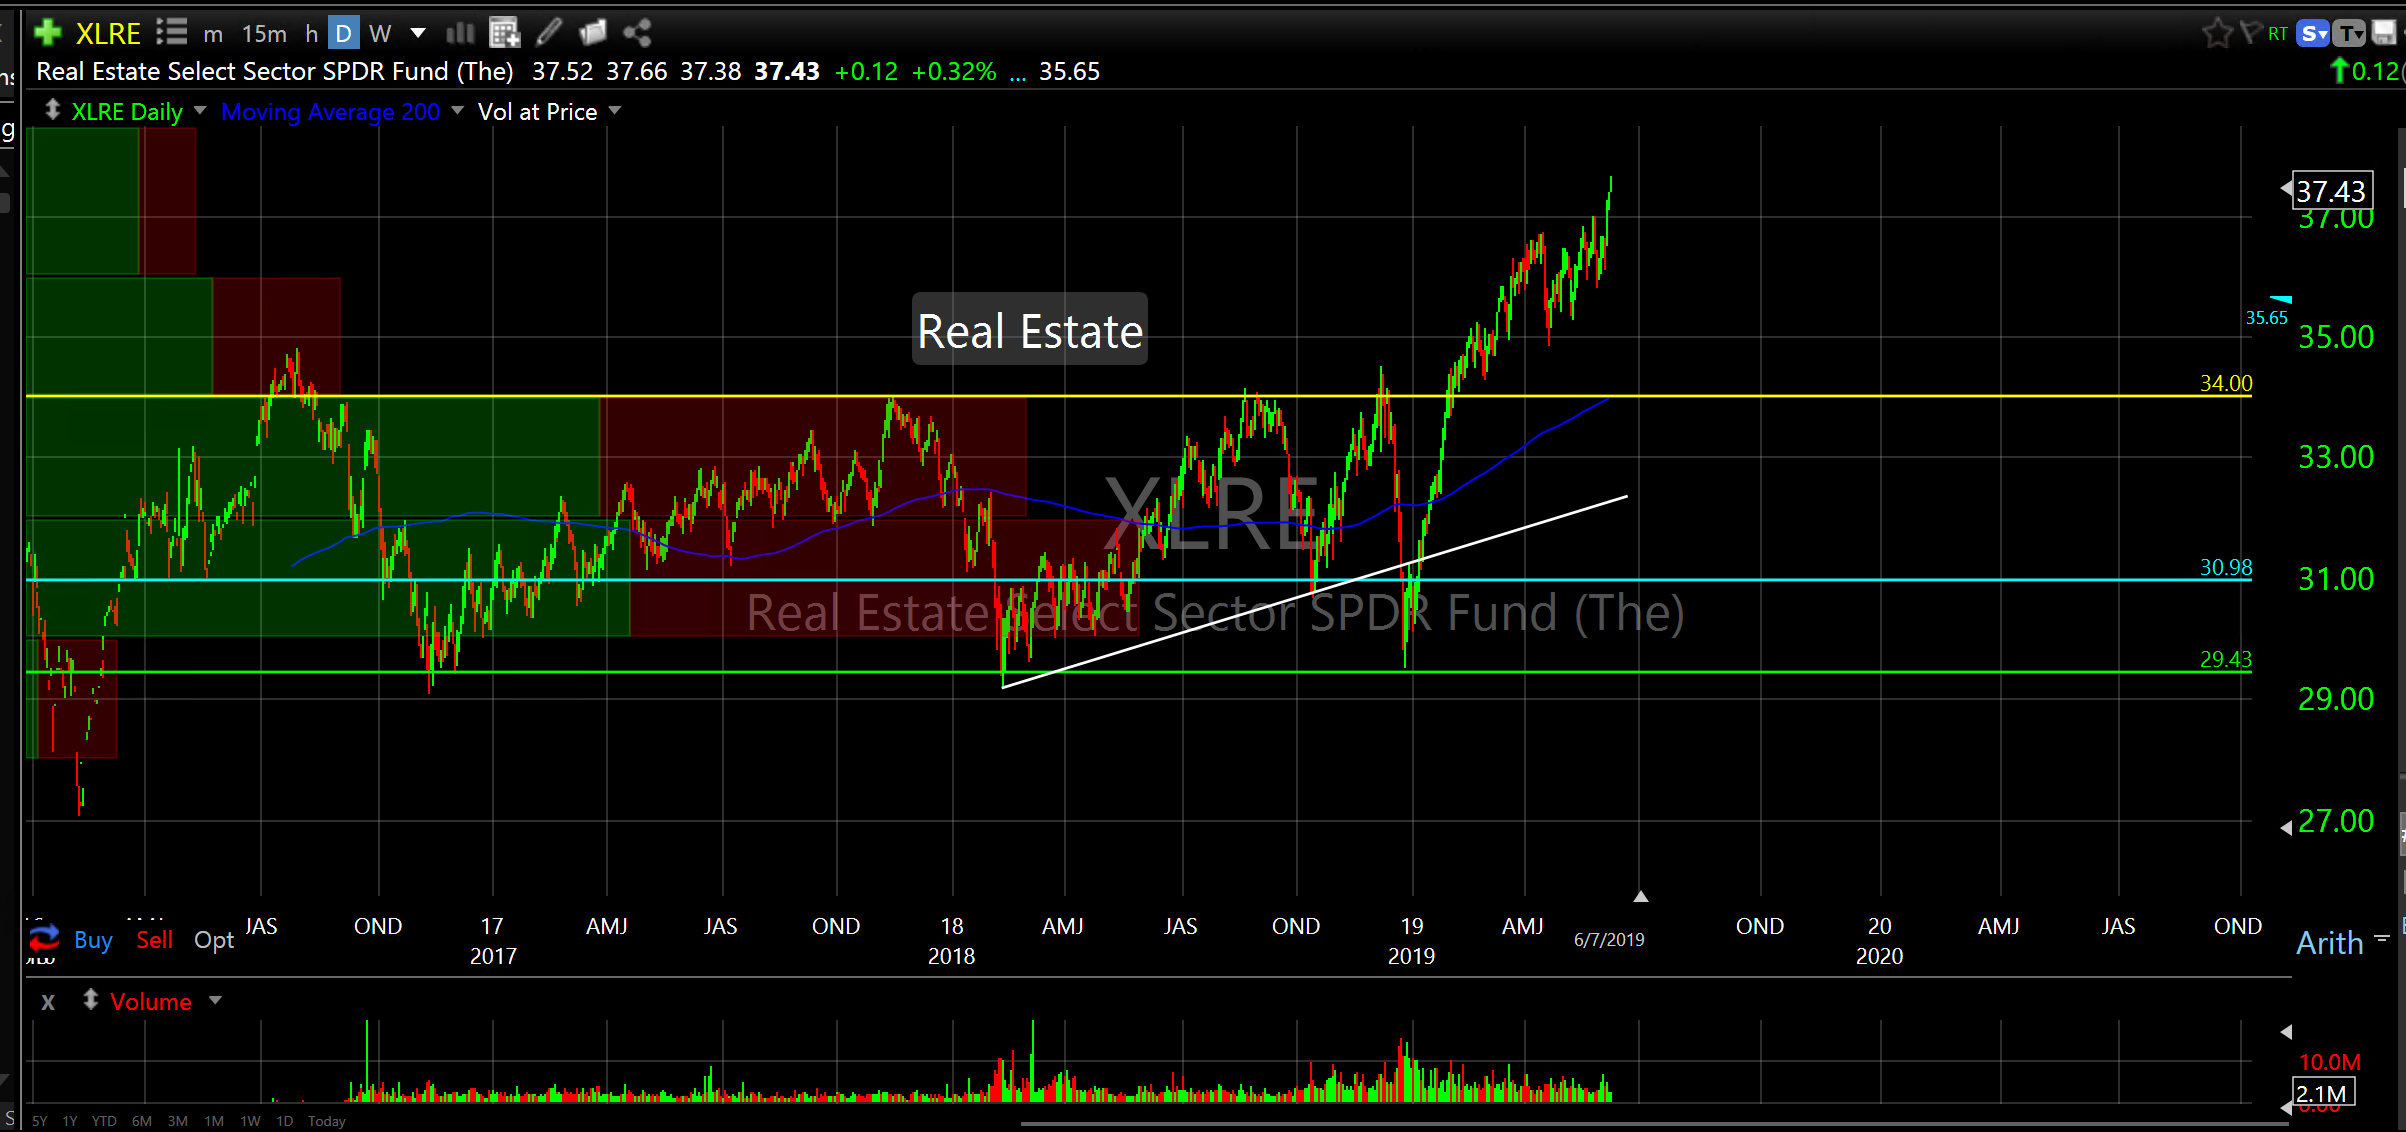Click the share chart icon
The height and width of the screenshot is (1132, 2406).
click(x=637, y=33)
